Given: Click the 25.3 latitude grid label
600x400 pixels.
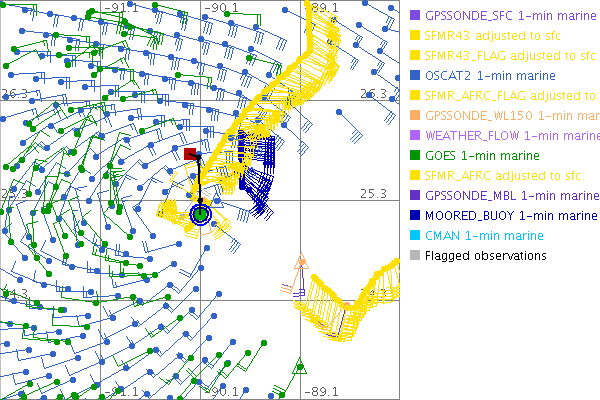Looking at the screenshot, I should pos(373,194).
